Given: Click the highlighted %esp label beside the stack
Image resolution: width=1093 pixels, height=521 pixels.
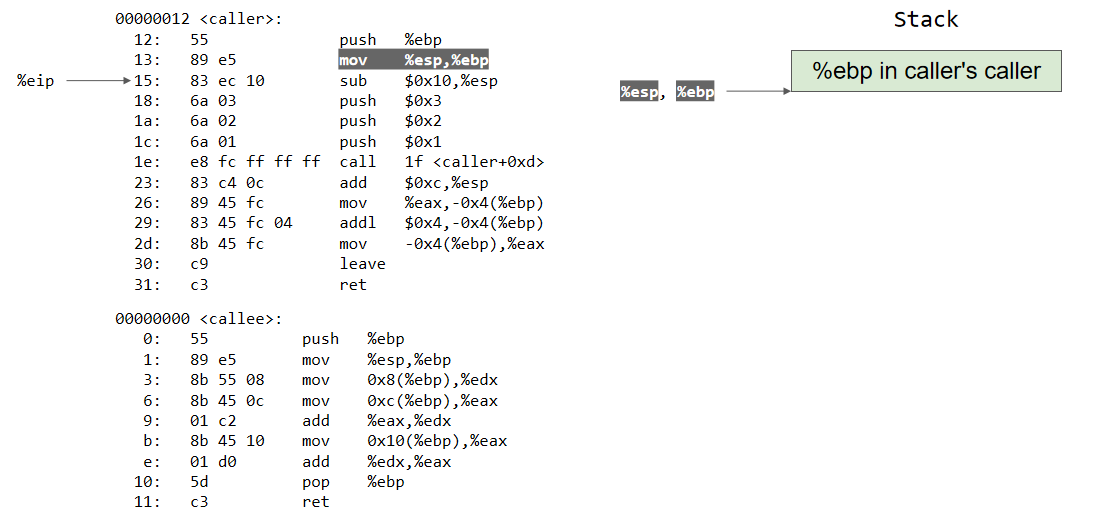Looking at the screenshot, I should pos(640,92).
